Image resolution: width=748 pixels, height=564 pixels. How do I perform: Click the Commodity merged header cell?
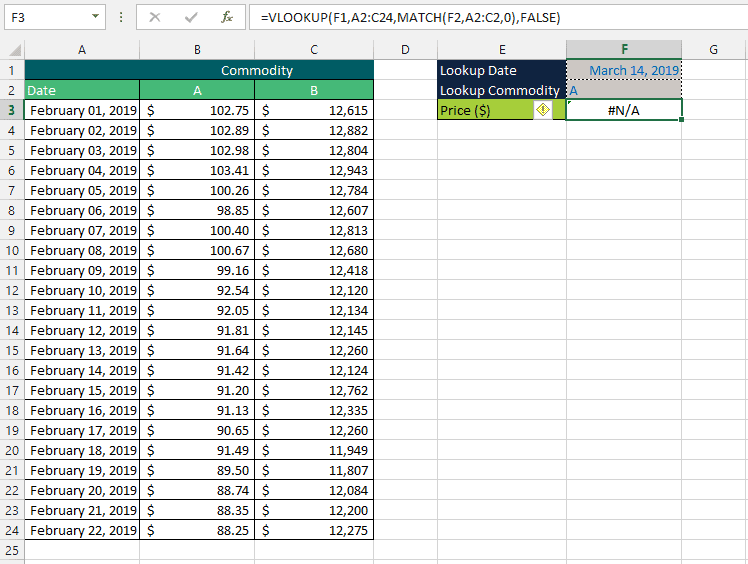(x=199, y=70)
